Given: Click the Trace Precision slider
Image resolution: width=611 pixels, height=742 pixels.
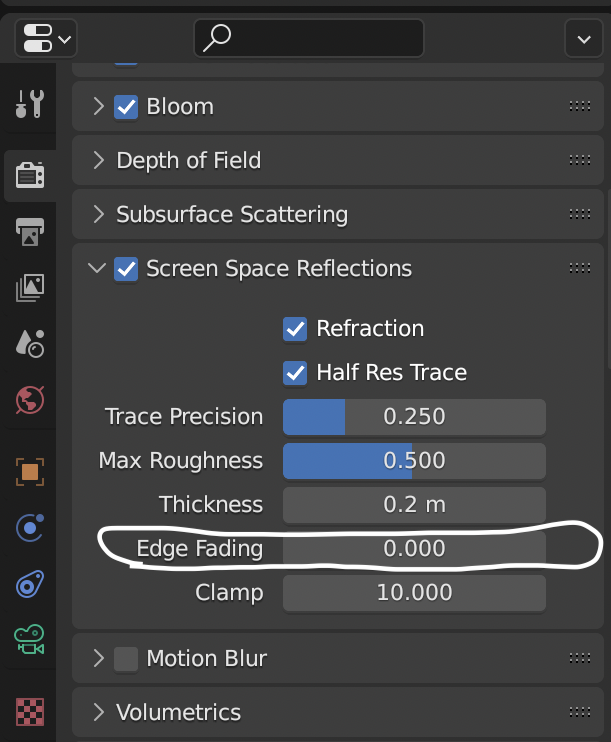Looking at the screenshot, I should (414, 416).
